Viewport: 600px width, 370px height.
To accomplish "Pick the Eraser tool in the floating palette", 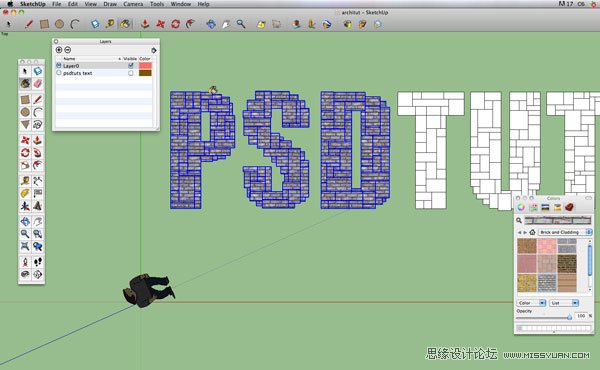I will (x=38, y=83).
